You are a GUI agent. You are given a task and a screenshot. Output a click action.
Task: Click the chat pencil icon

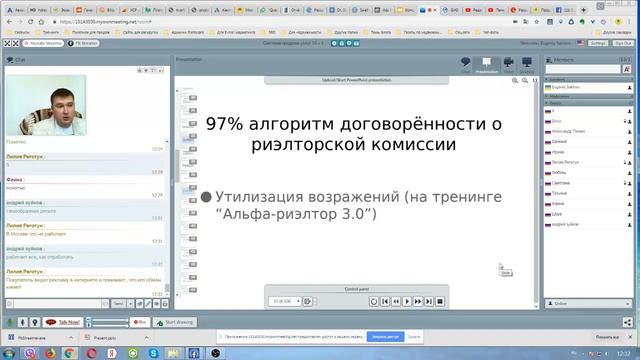(x=148, y=304)
